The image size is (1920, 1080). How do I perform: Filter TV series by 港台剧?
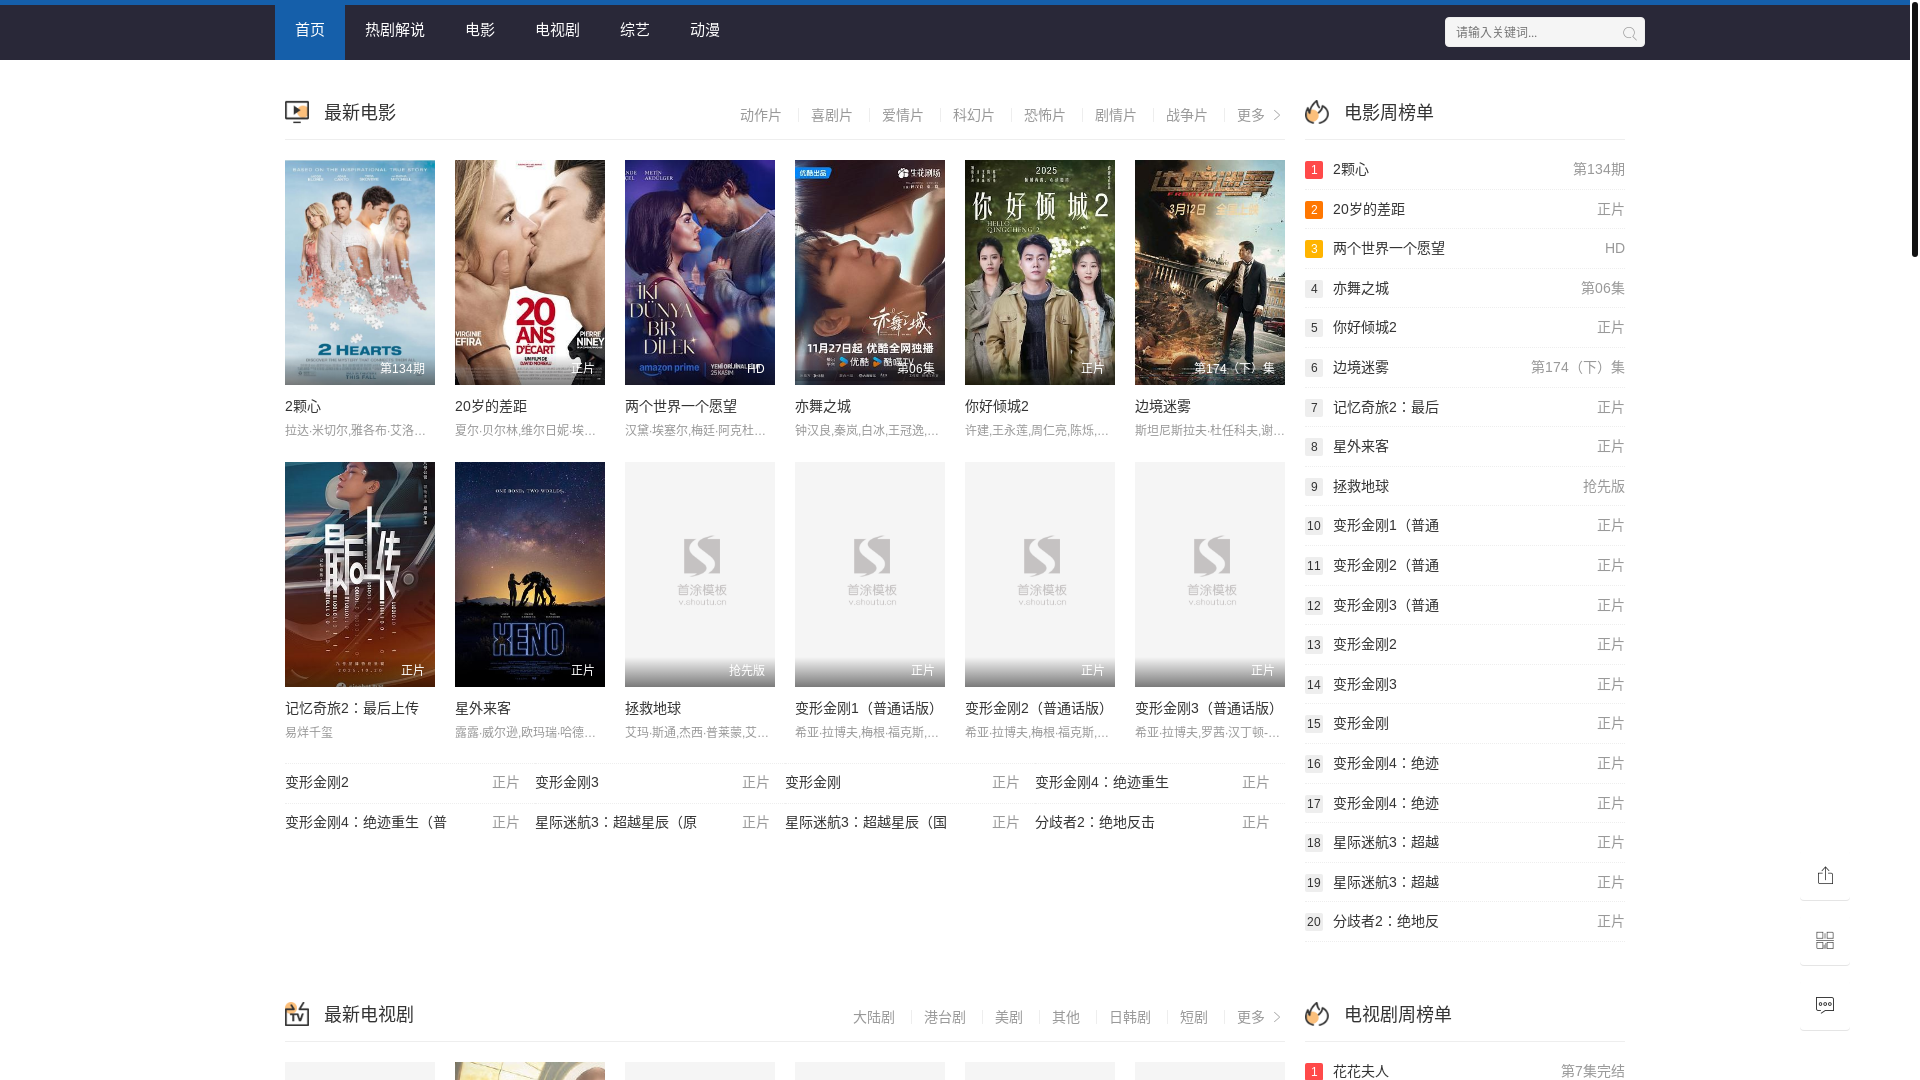(945, 1017)
